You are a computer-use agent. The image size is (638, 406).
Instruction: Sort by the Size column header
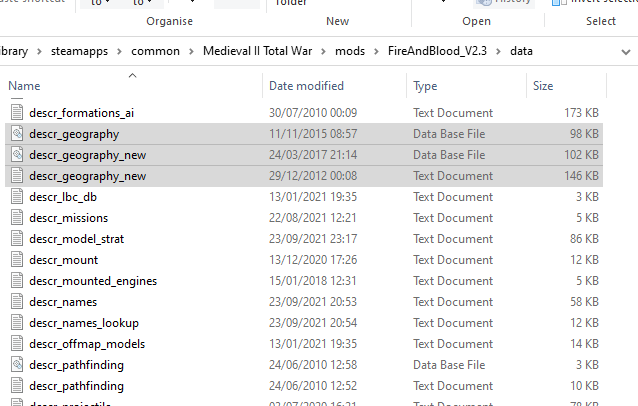pyautogui.click(x=543, y=86)
